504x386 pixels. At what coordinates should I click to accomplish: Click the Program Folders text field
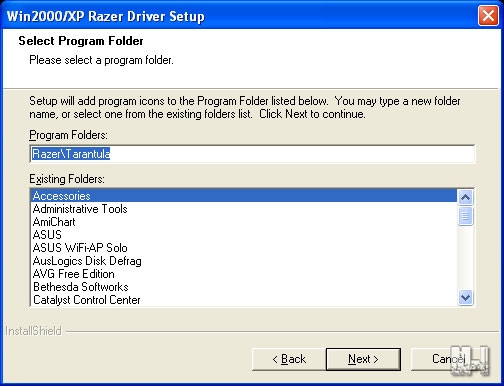point(252,154)
